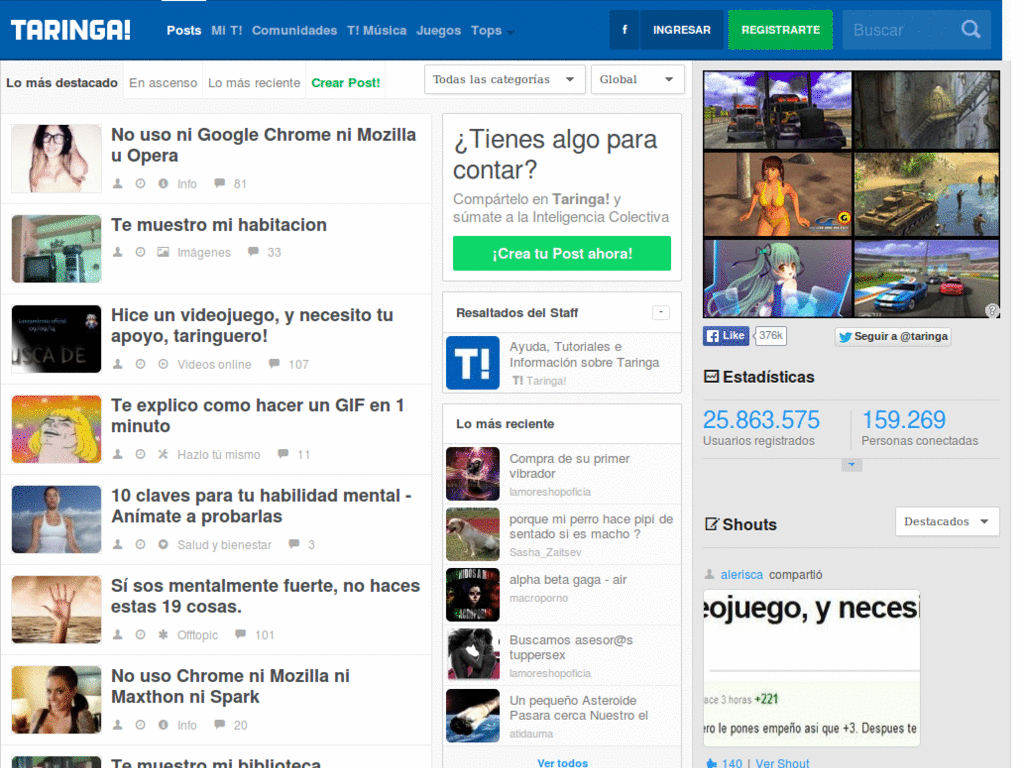Open the Juegos section

coord(439,30)
